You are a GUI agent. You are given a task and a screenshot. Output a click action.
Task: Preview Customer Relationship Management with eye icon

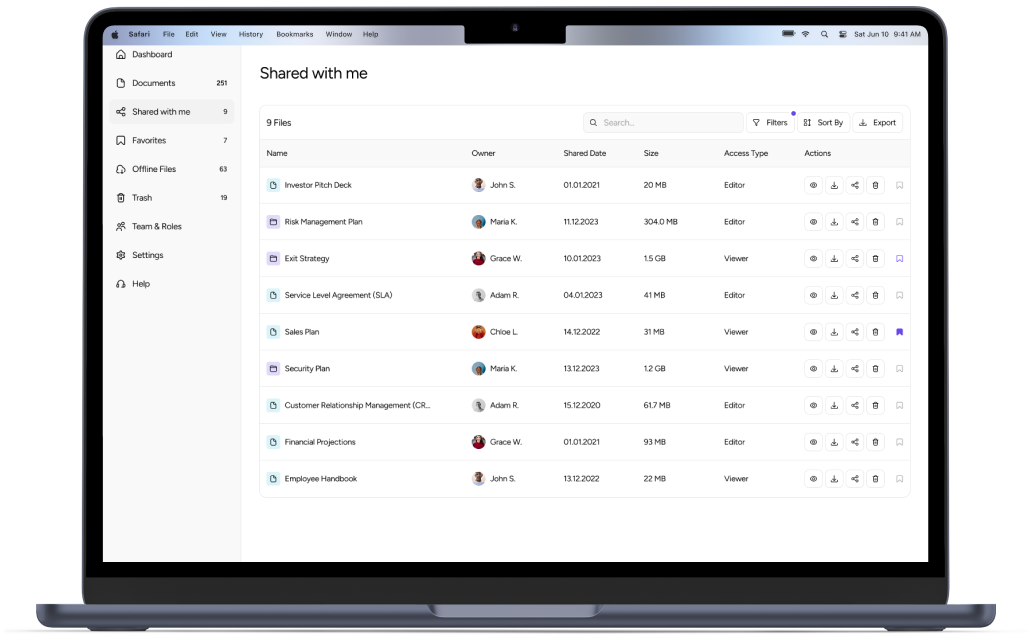[x=813, y=406]
